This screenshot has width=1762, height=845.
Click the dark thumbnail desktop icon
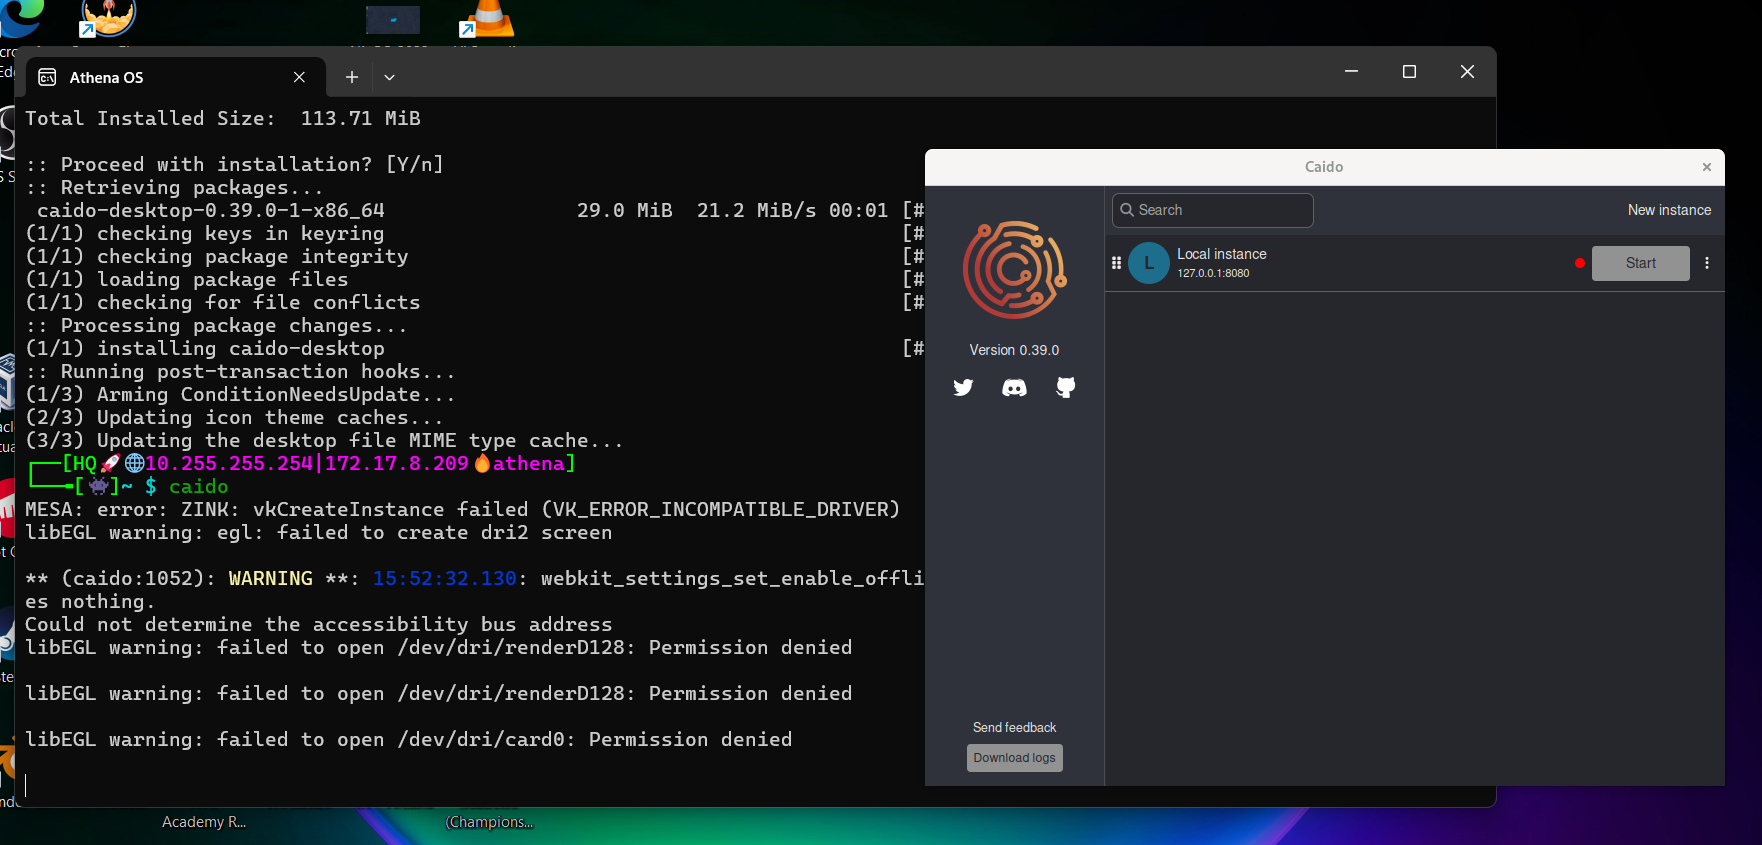coord(392,20)
